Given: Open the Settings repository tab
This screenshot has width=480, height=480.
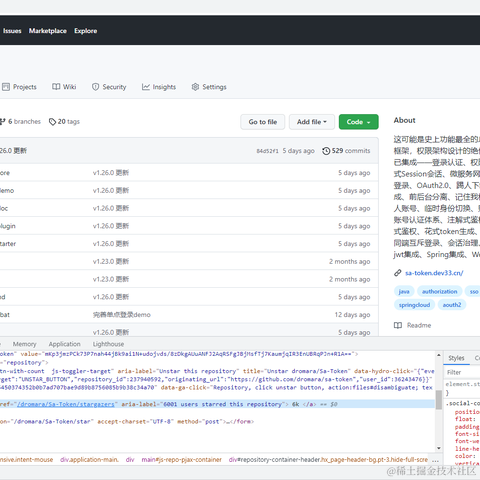Looking at the screenshot, I should click(209, 87).
